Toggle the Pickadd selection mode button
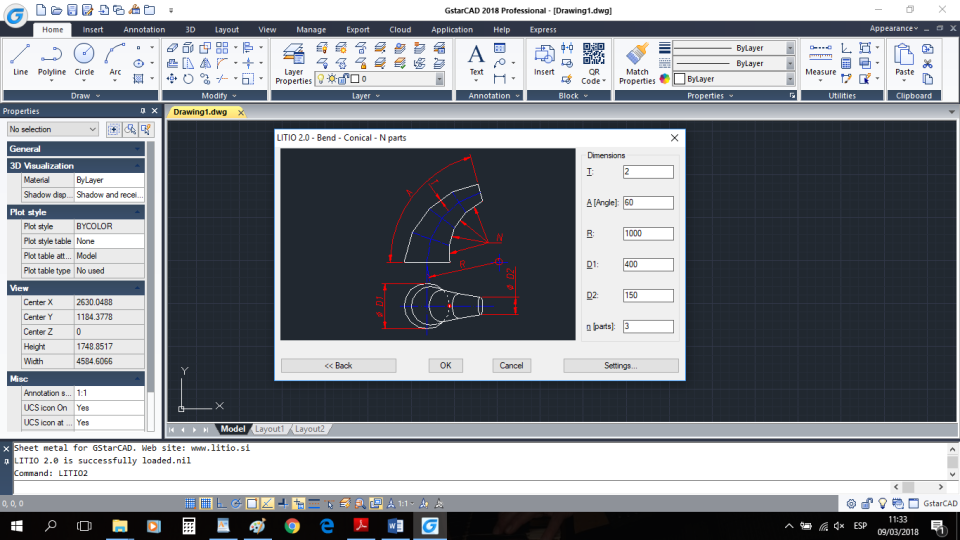 113,129
